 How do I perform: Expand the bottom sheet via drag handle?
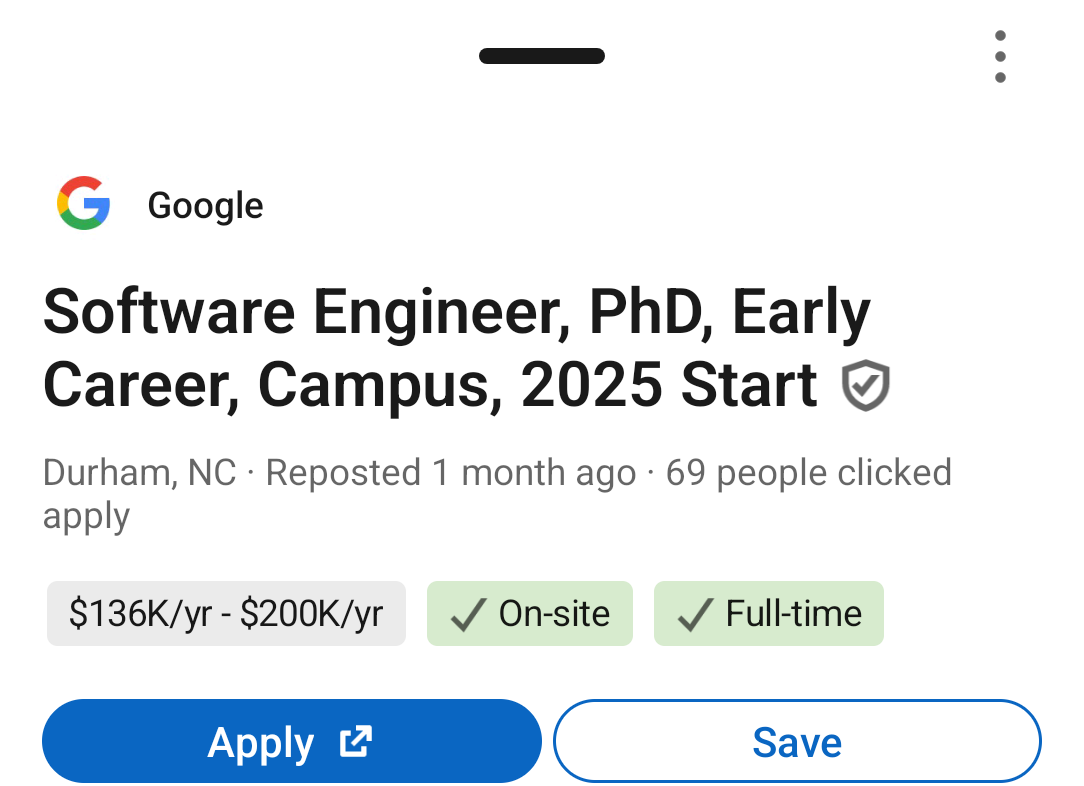541,56
